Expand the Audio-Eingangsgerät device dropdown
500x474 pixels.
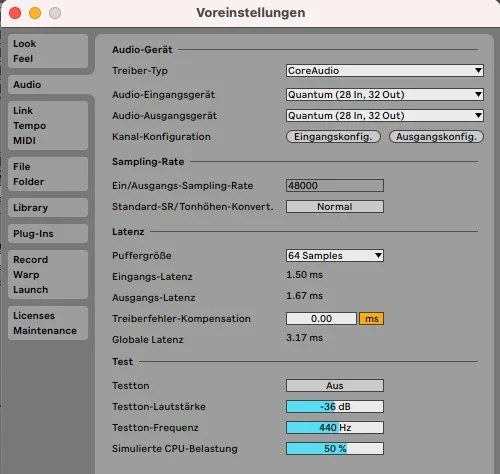[385, 94]
